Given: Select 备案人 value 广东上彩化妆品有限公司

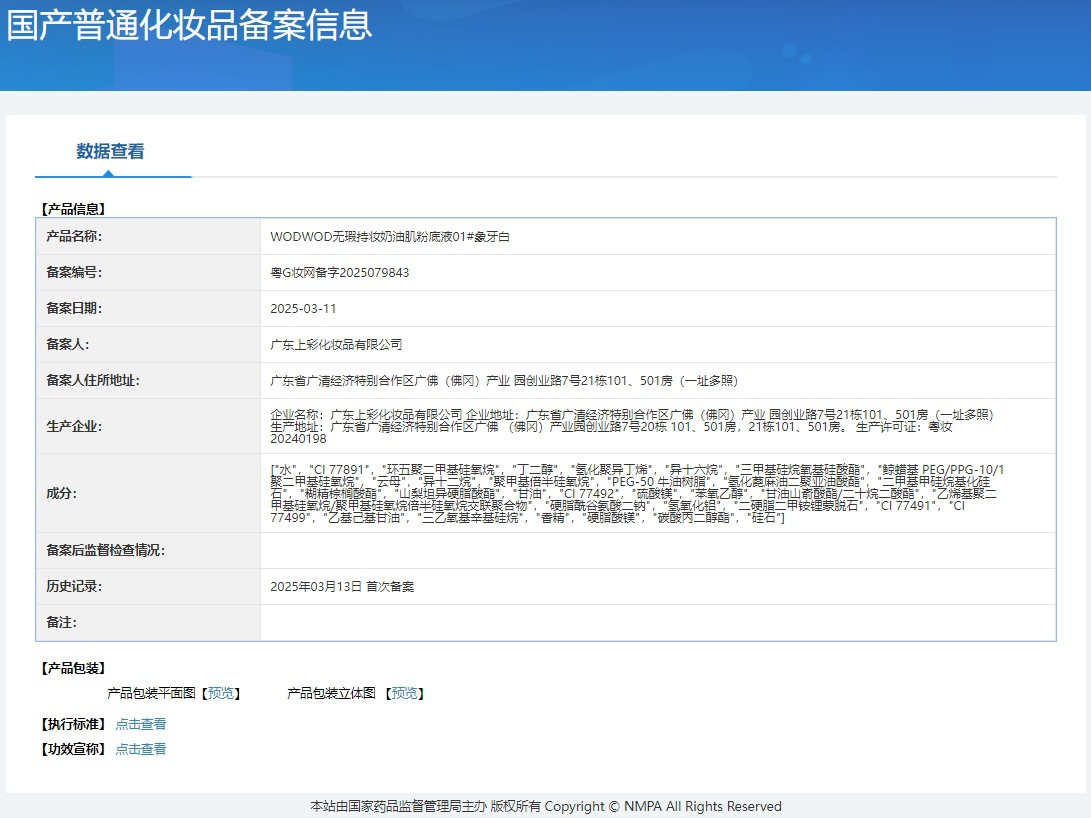Looking at the screenshot, I should pyautogui.click(x=336, y=344).
